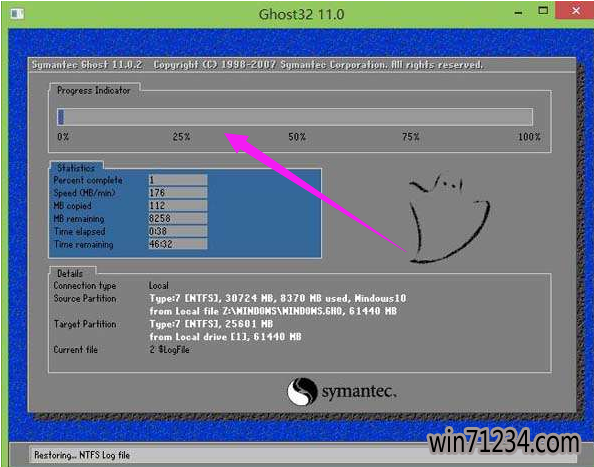Click the MB remaining label

[x=79, y=219]
